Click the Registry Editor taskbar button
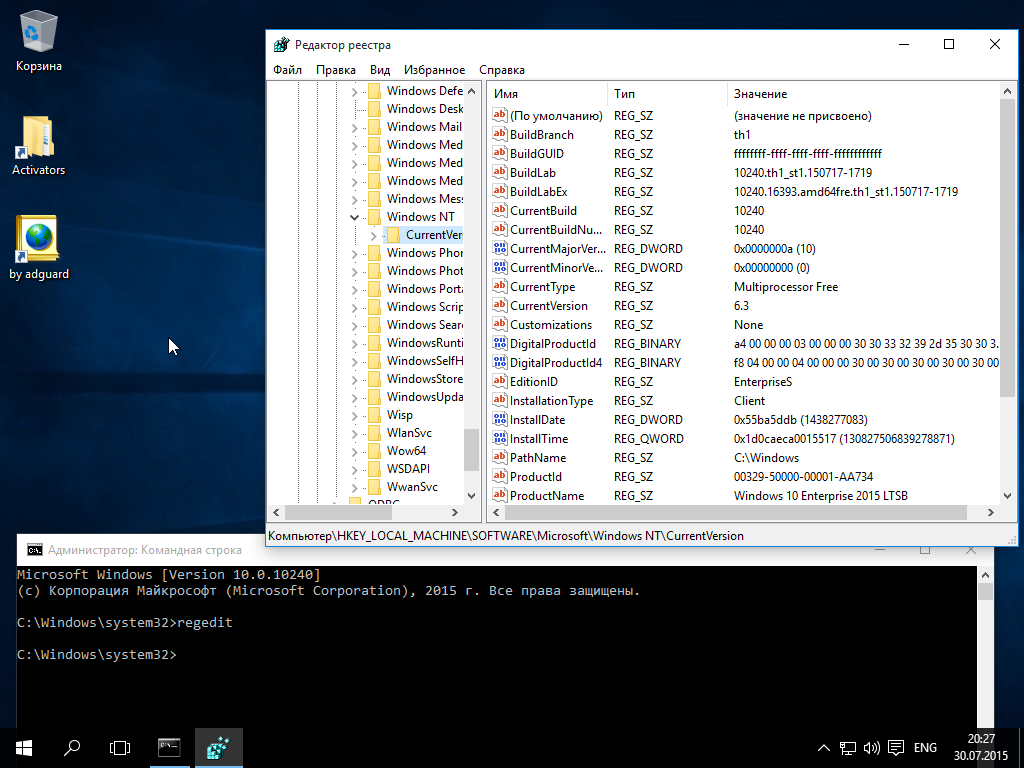The image size is (1024, 768). point(219,748)
